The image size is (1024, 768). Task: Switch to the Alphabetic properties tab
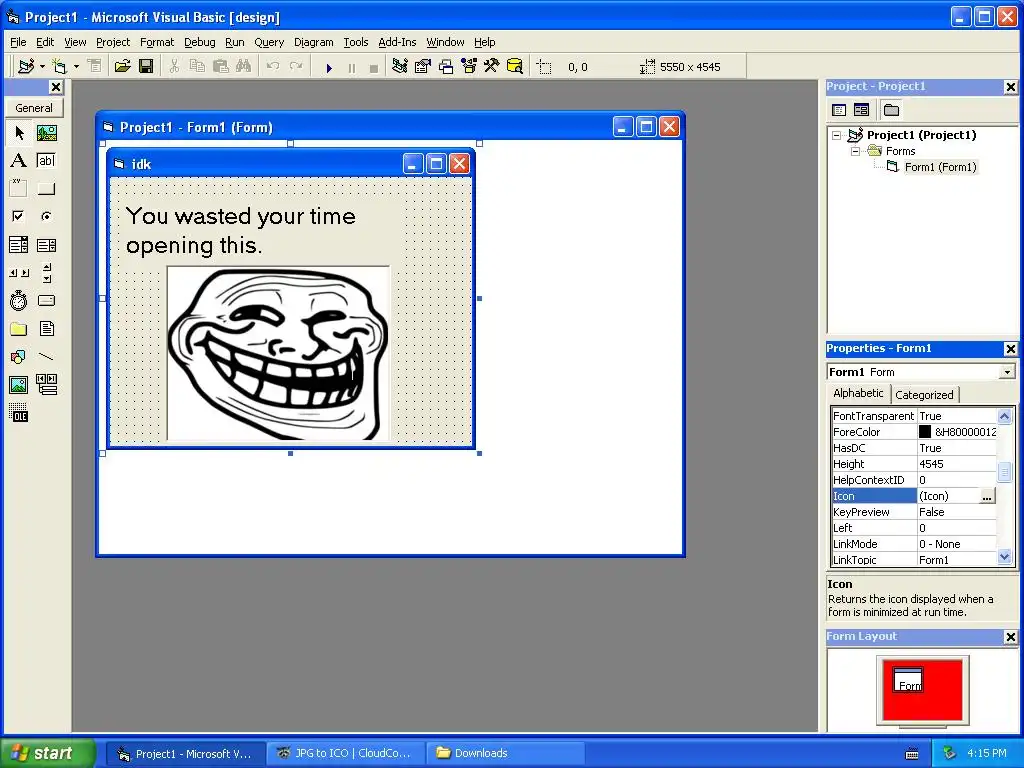point(858,392)
